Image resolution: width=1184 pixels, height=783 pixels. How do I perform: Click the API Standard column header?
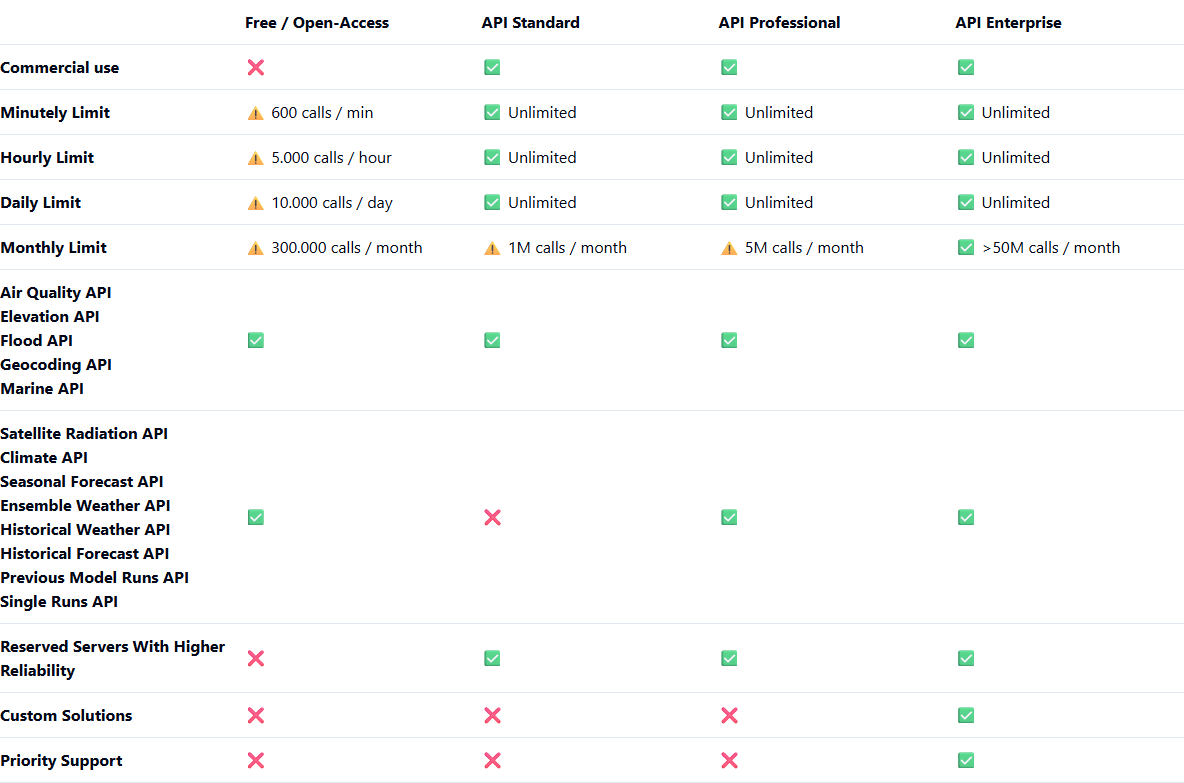click(x=531, y=23)
